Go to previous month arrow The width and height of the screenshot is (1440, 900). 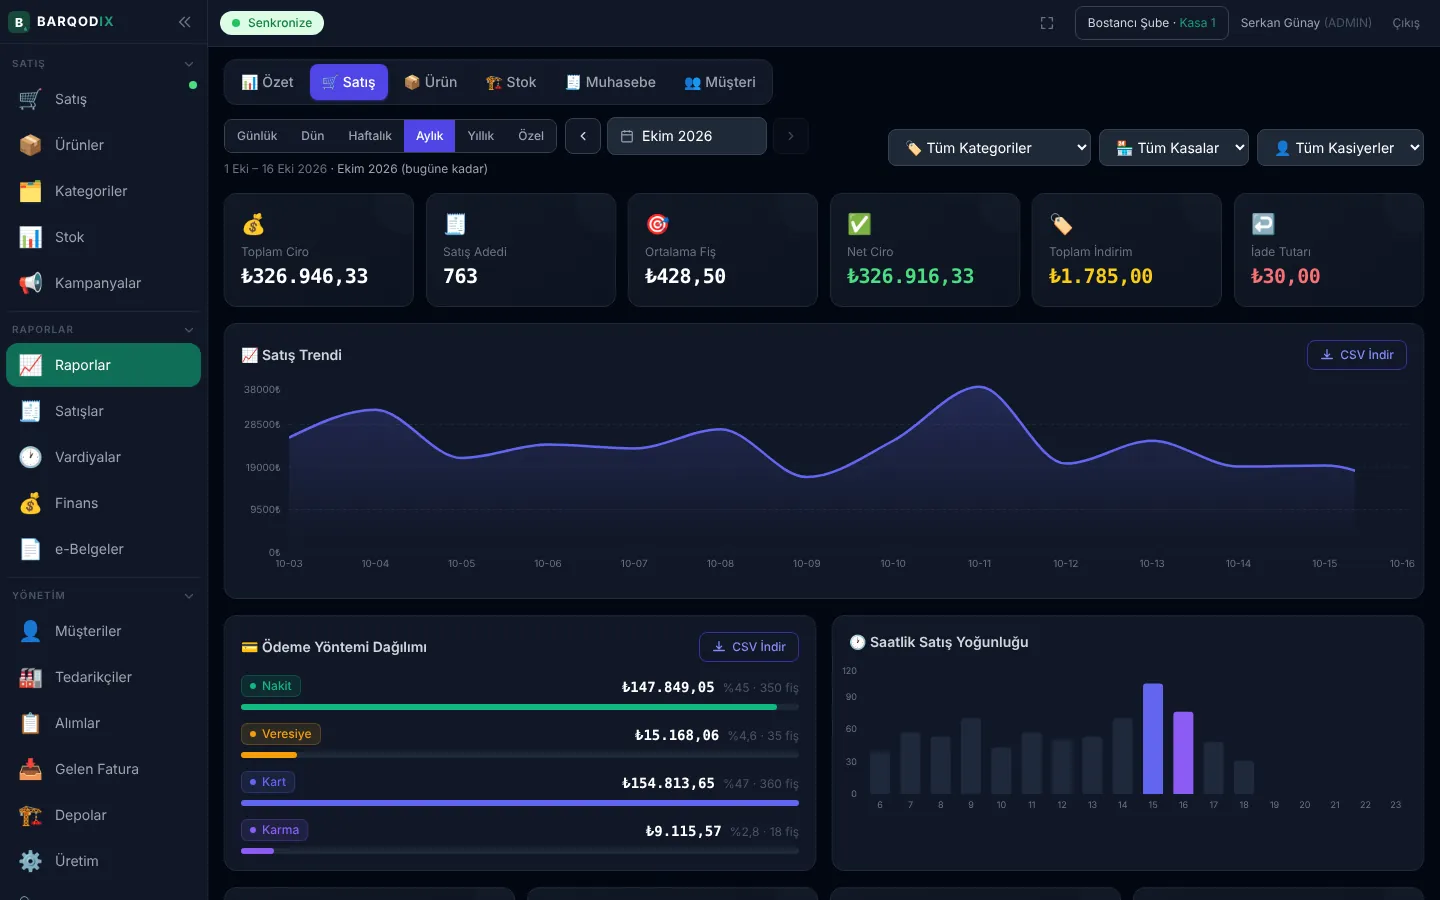[x=583, y=136]
